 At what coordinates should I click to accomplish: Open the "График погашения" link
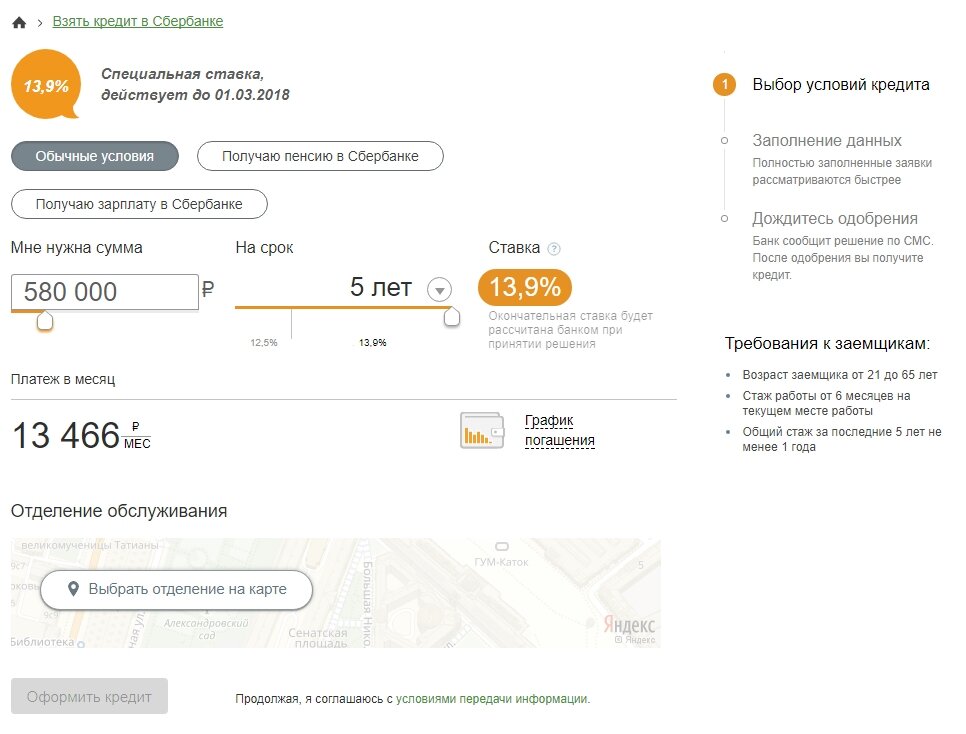560,430
